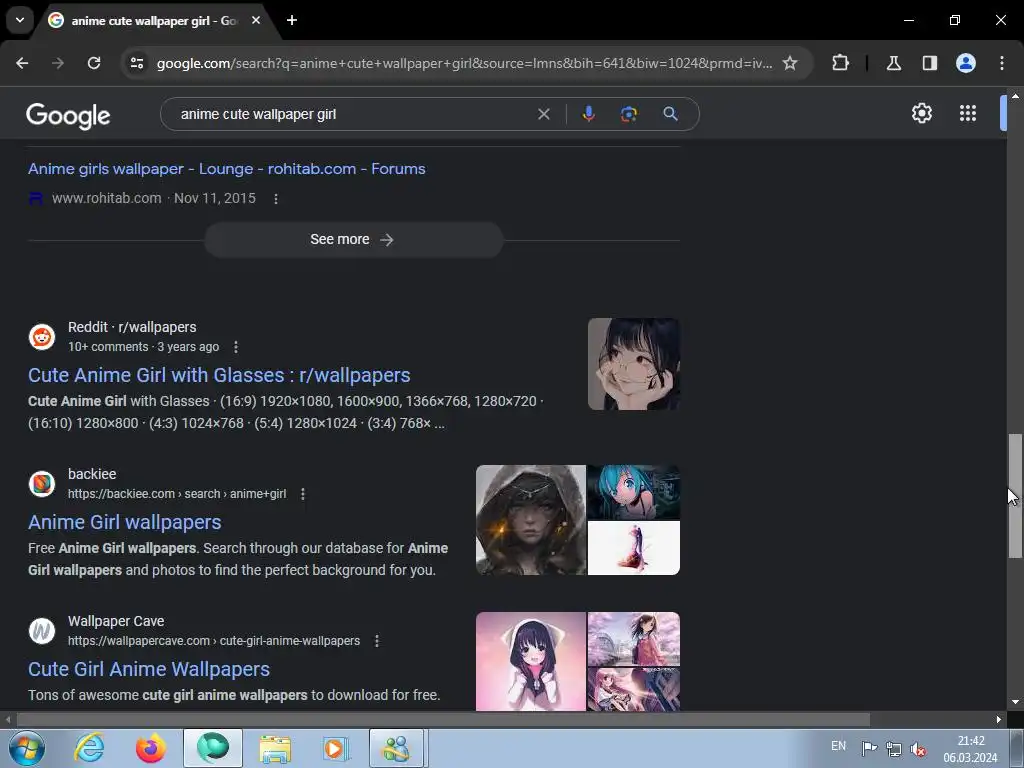Open the taskbar clock and date
This screenshot has height=768, width=1024.
click(970, 749)
